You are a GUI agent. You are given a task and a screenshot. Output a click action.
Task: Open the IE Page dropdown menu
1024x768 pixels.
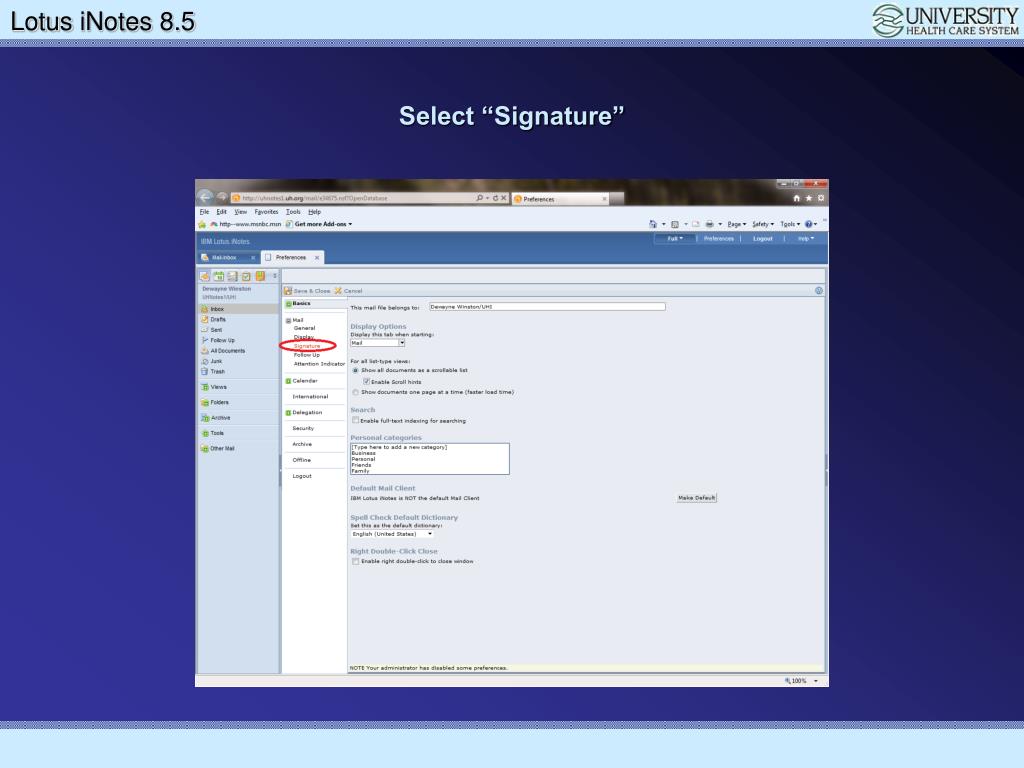click(737, 224)
